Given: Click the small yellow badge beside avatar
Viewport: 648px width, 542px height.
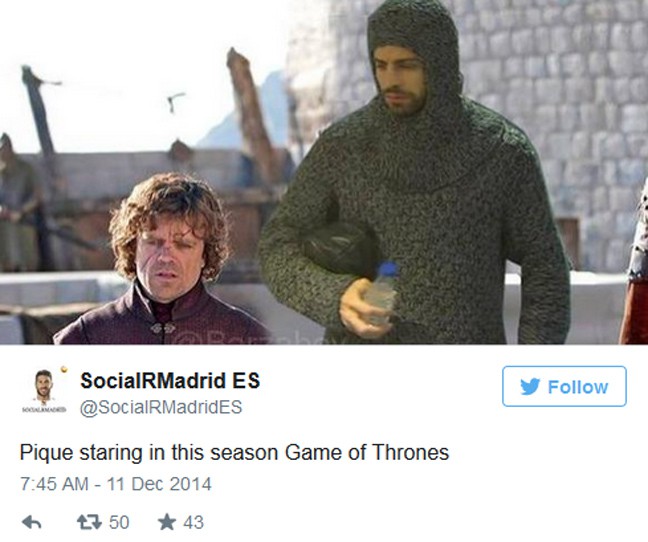Looking at the screenshot, I should click(63, 368).
